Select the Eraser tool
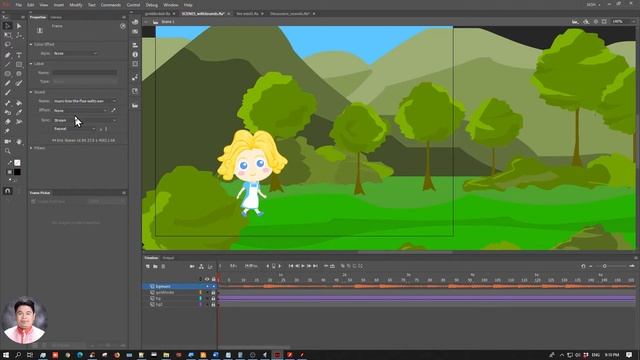This screenshot has width=640, height=360. (x=7, y=122)
